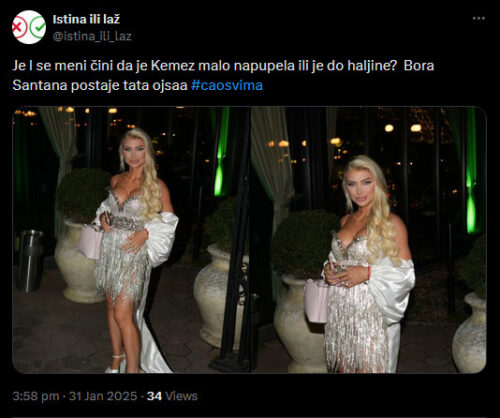Click the 31 Jan 2025 date

[x=103, y=396]
